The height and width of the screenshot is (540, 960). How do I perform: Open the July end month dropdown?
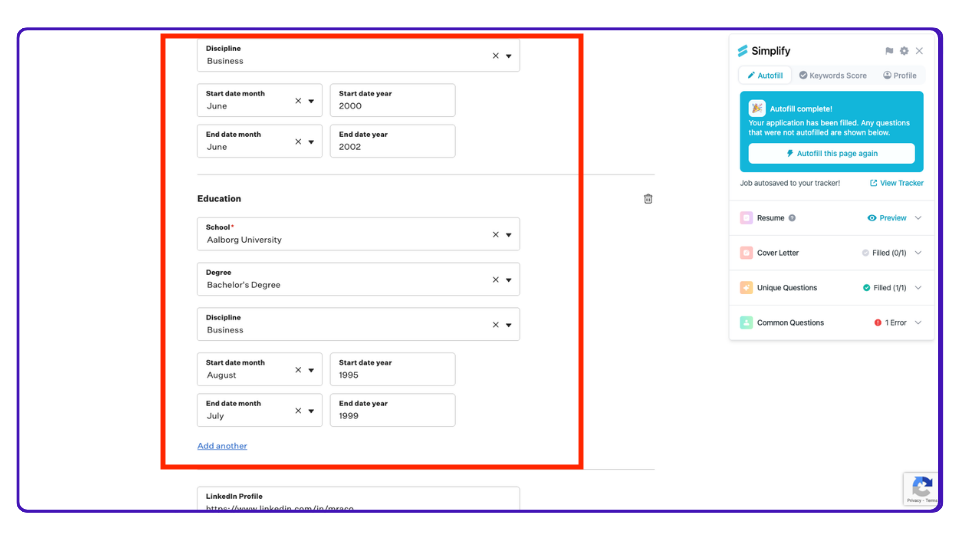(x=311, y=411)
